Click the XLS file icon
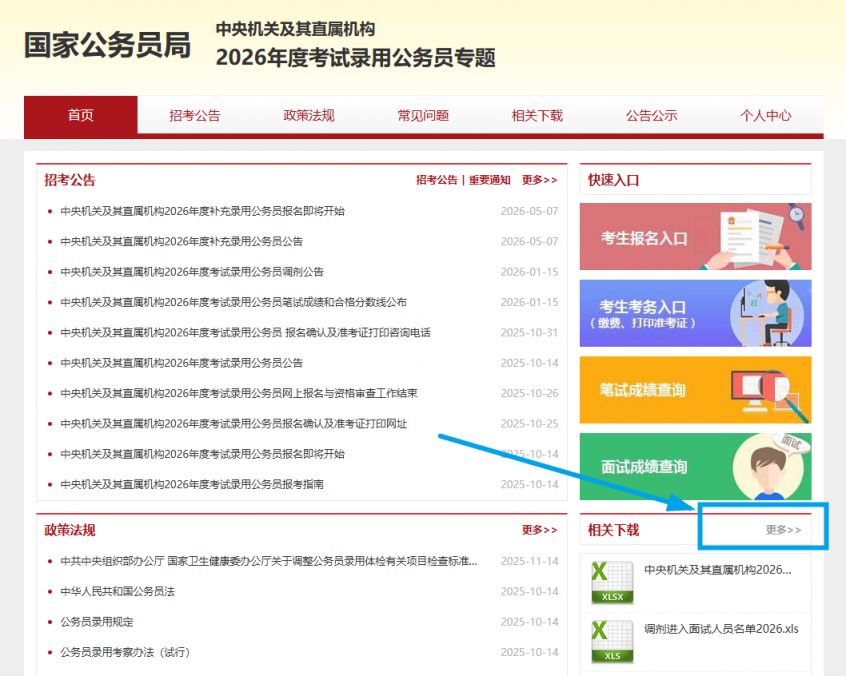This screenshot has height=676, width=846. [612, 641]
